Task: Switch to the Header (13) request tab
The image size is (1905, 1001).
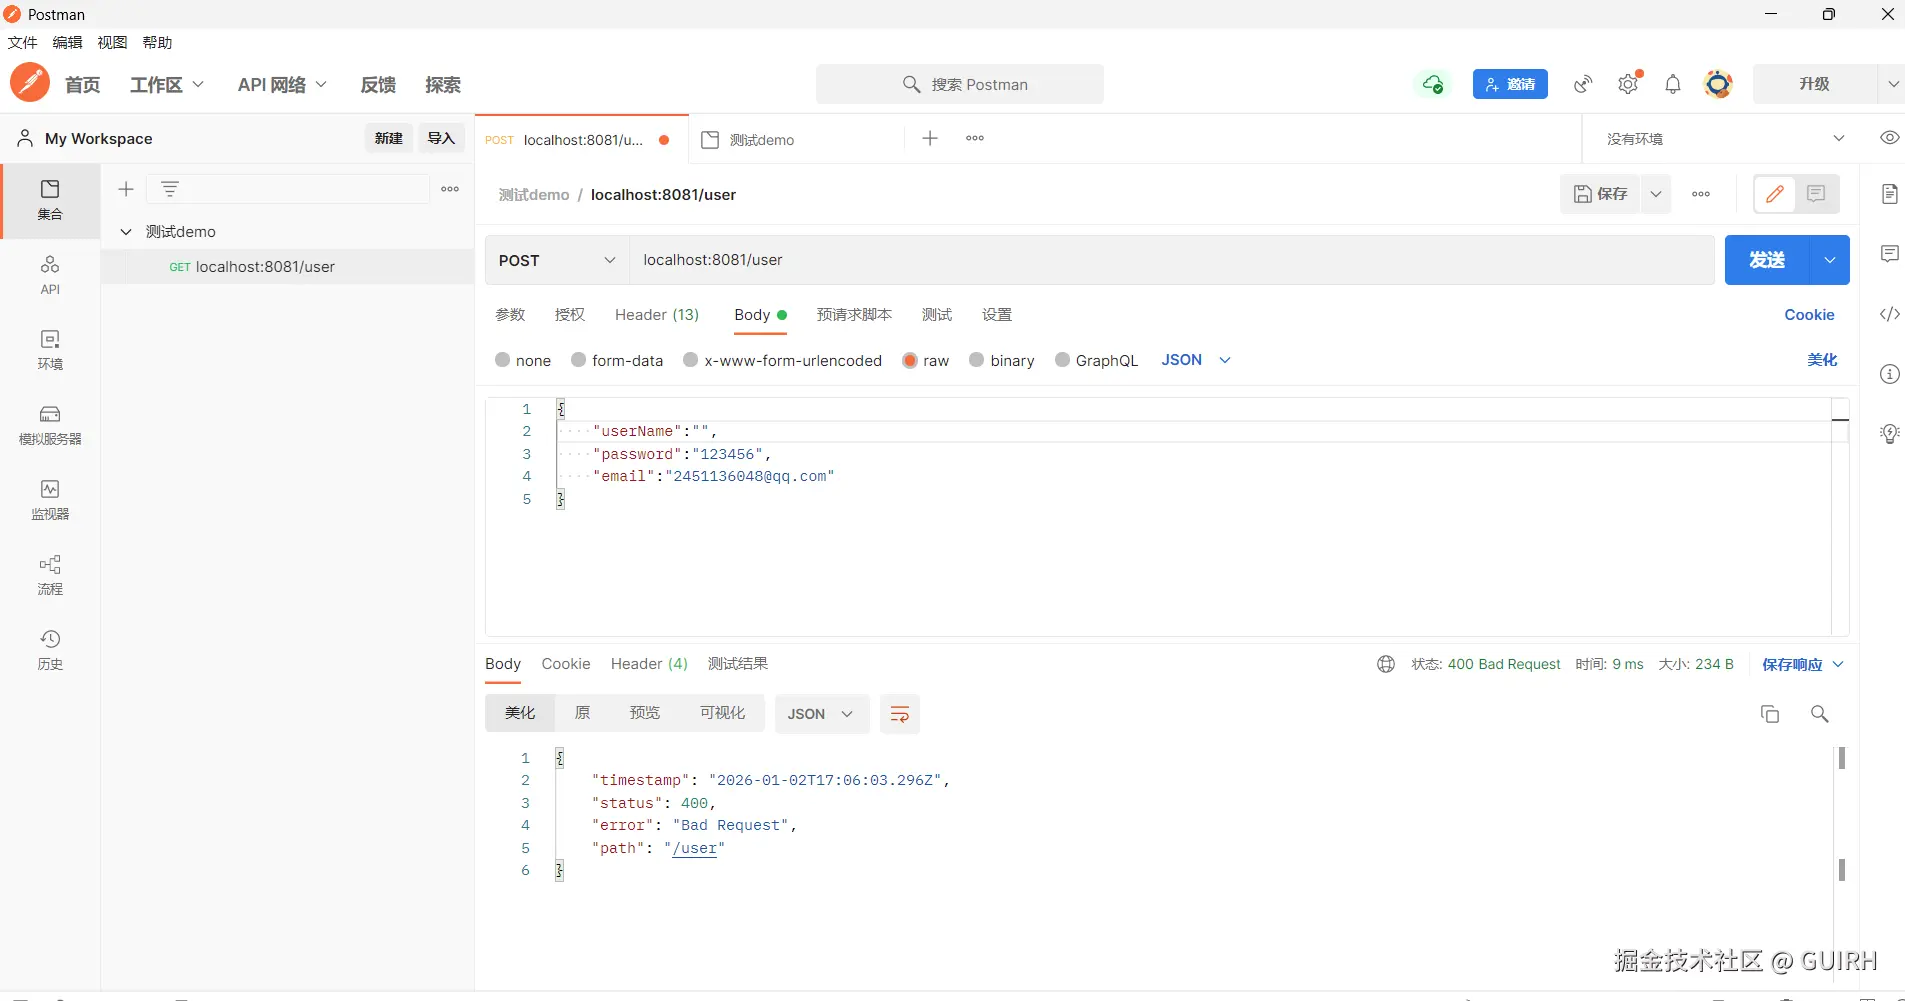Action: pos(656,315)
